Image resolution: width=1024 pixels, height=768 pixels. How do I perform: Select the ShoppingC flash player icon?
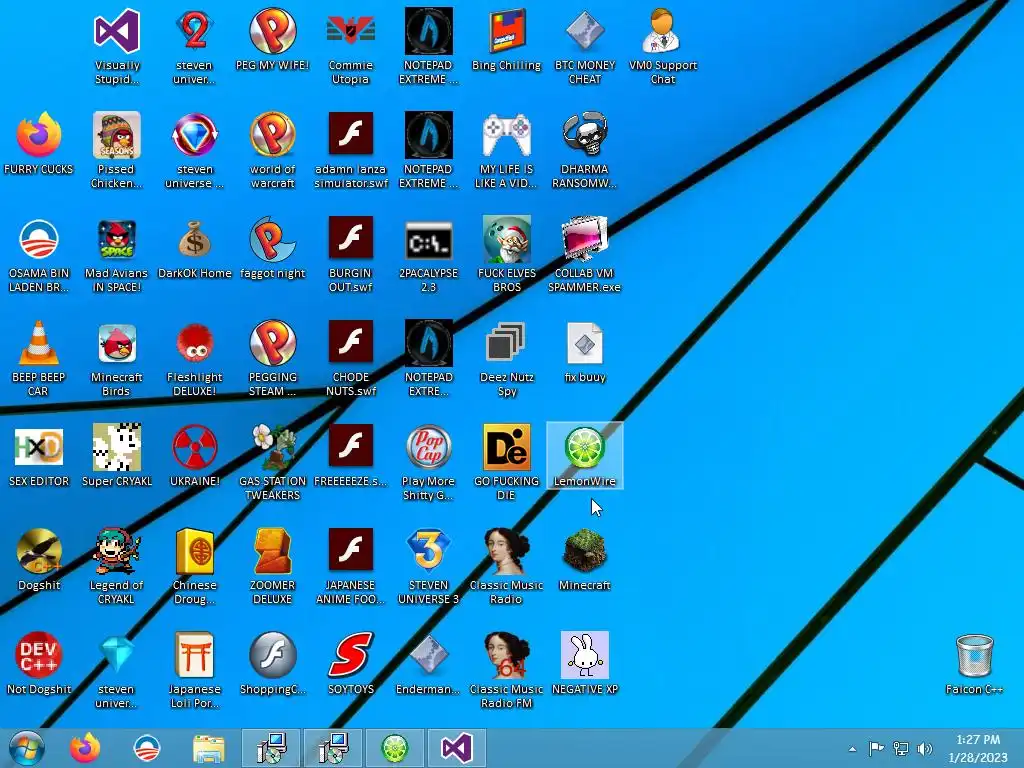[x=272, y=664]
